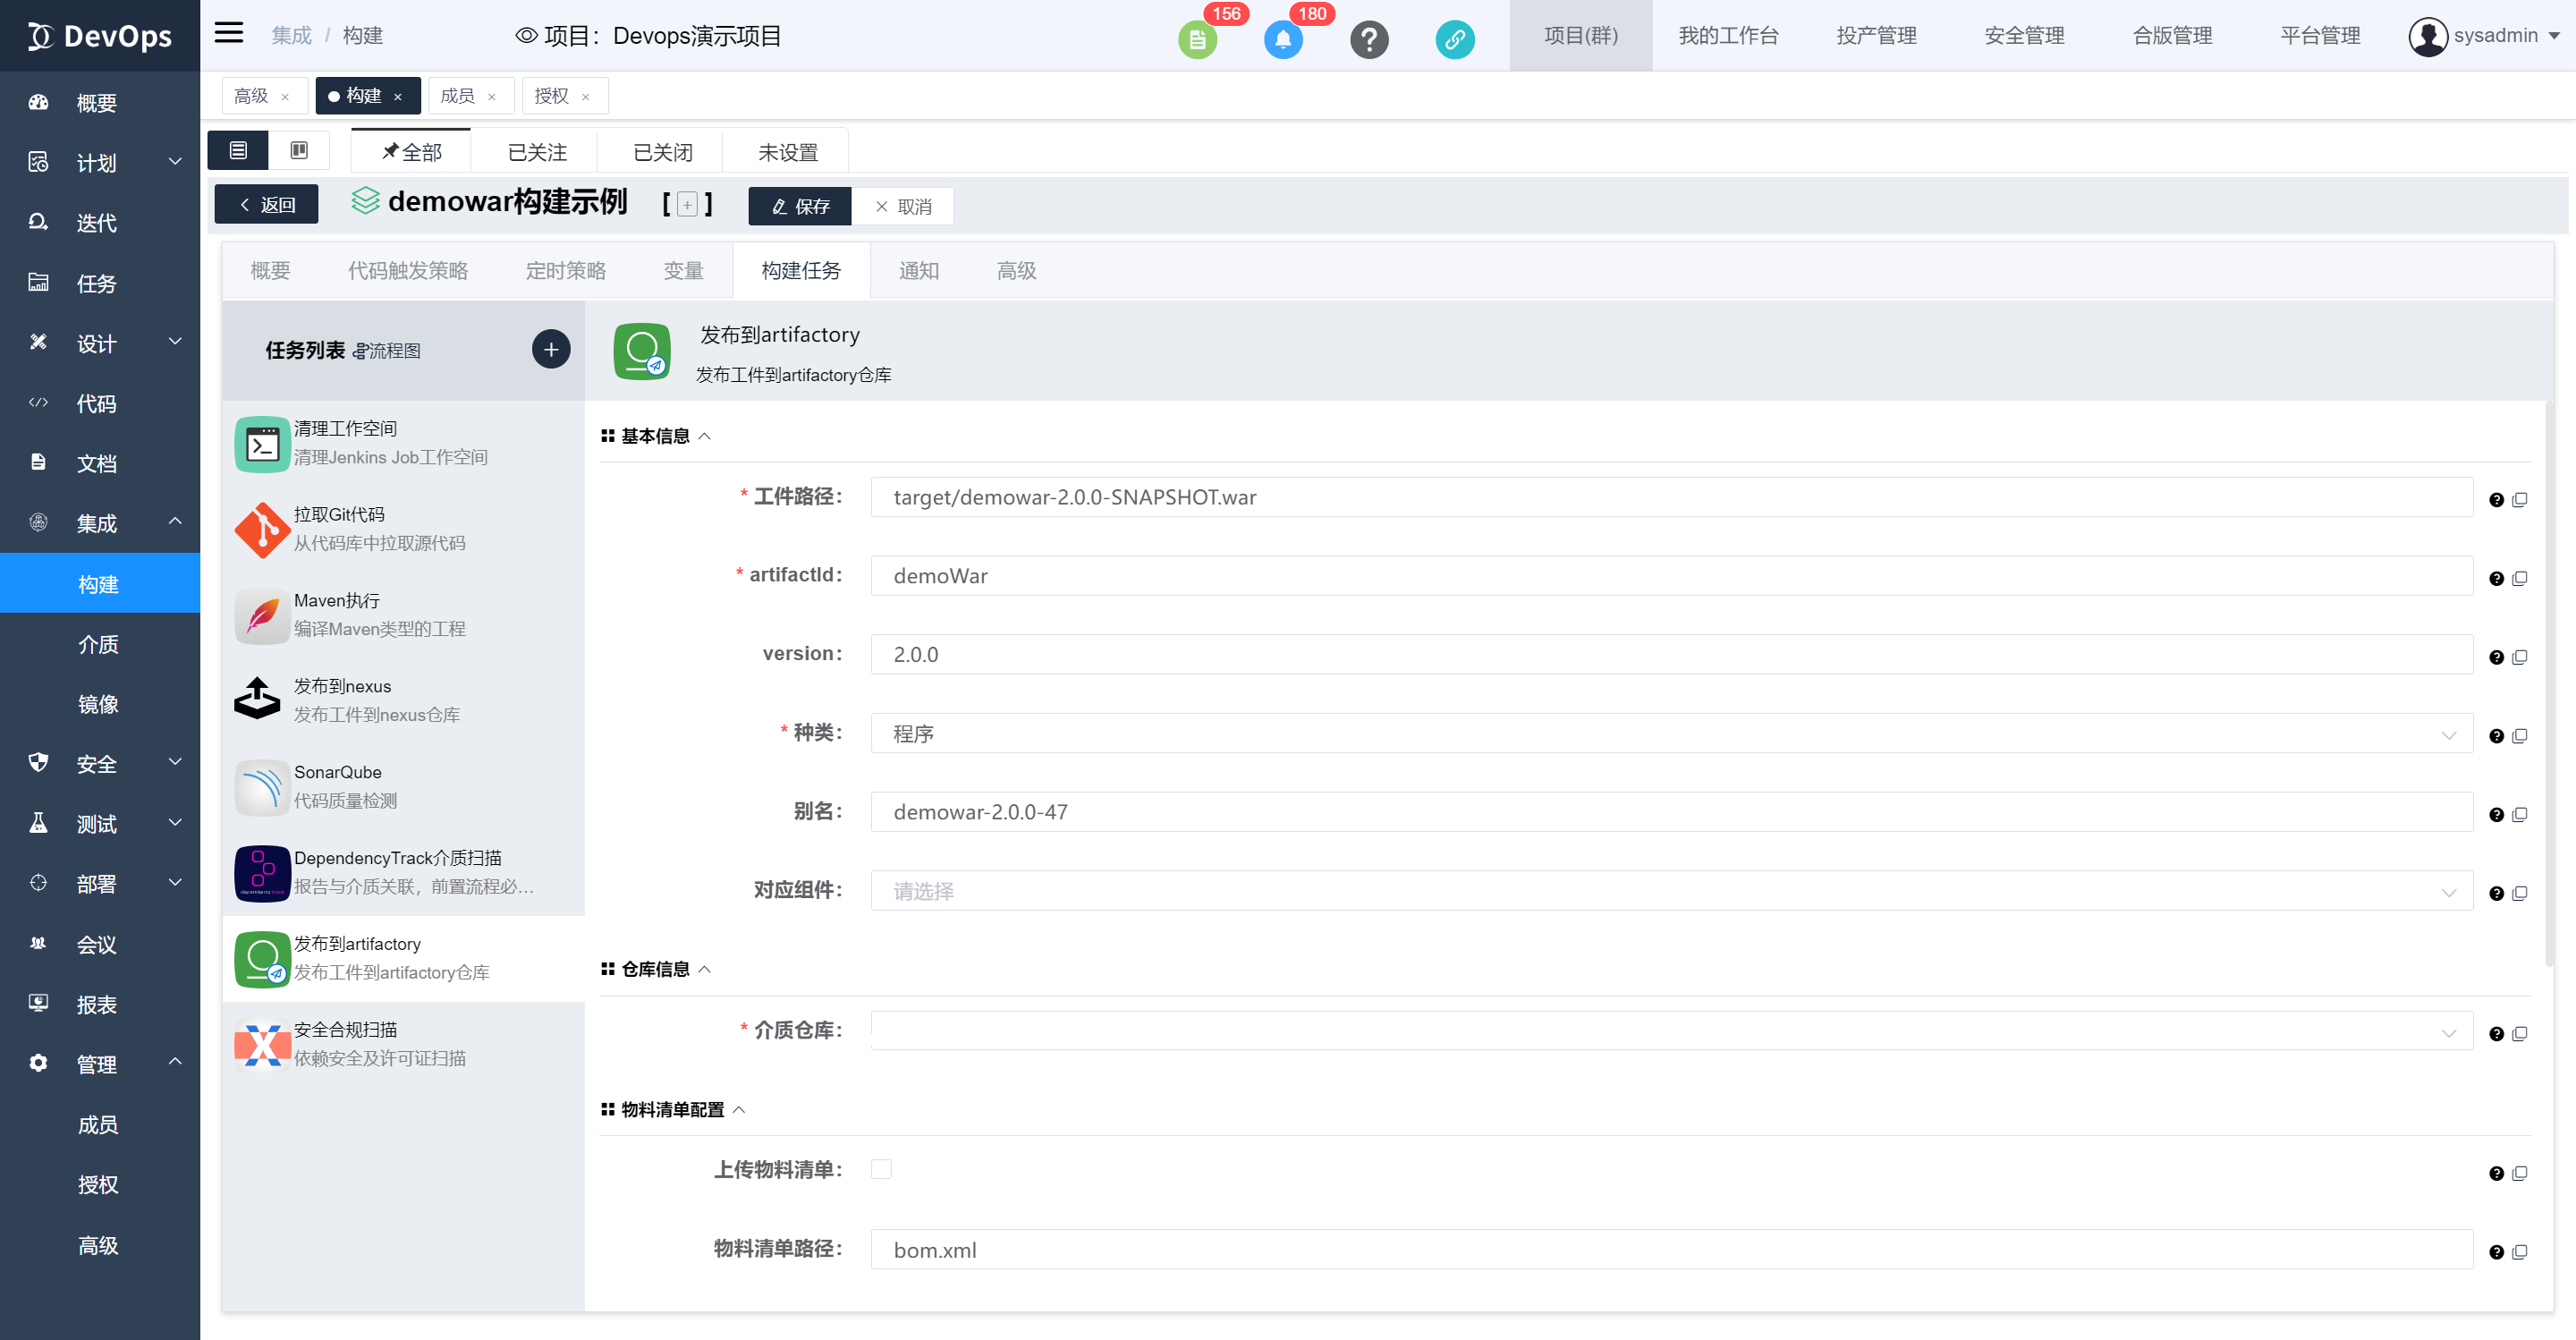Image resolution: width=2576 pixels, height=1340 pixels.
Task: Click into the 别名 input field
Action: [1670, 812]
